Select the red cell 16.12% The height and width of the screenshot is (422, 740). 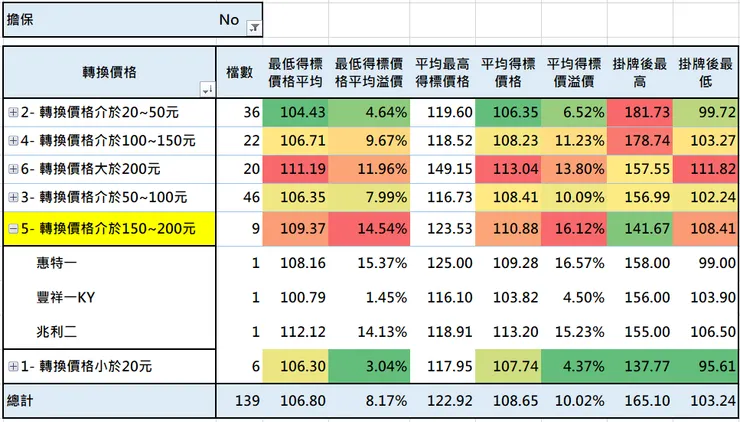(x=574, y=229)
